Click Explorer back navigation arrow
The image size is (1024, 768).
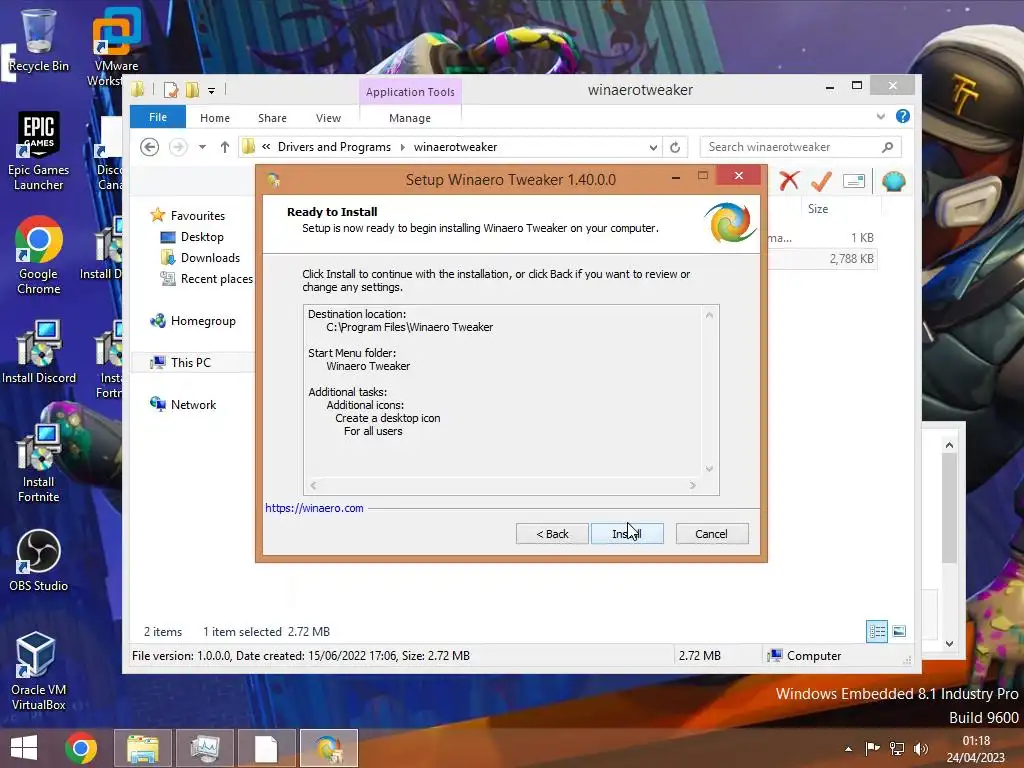(150, 147)
